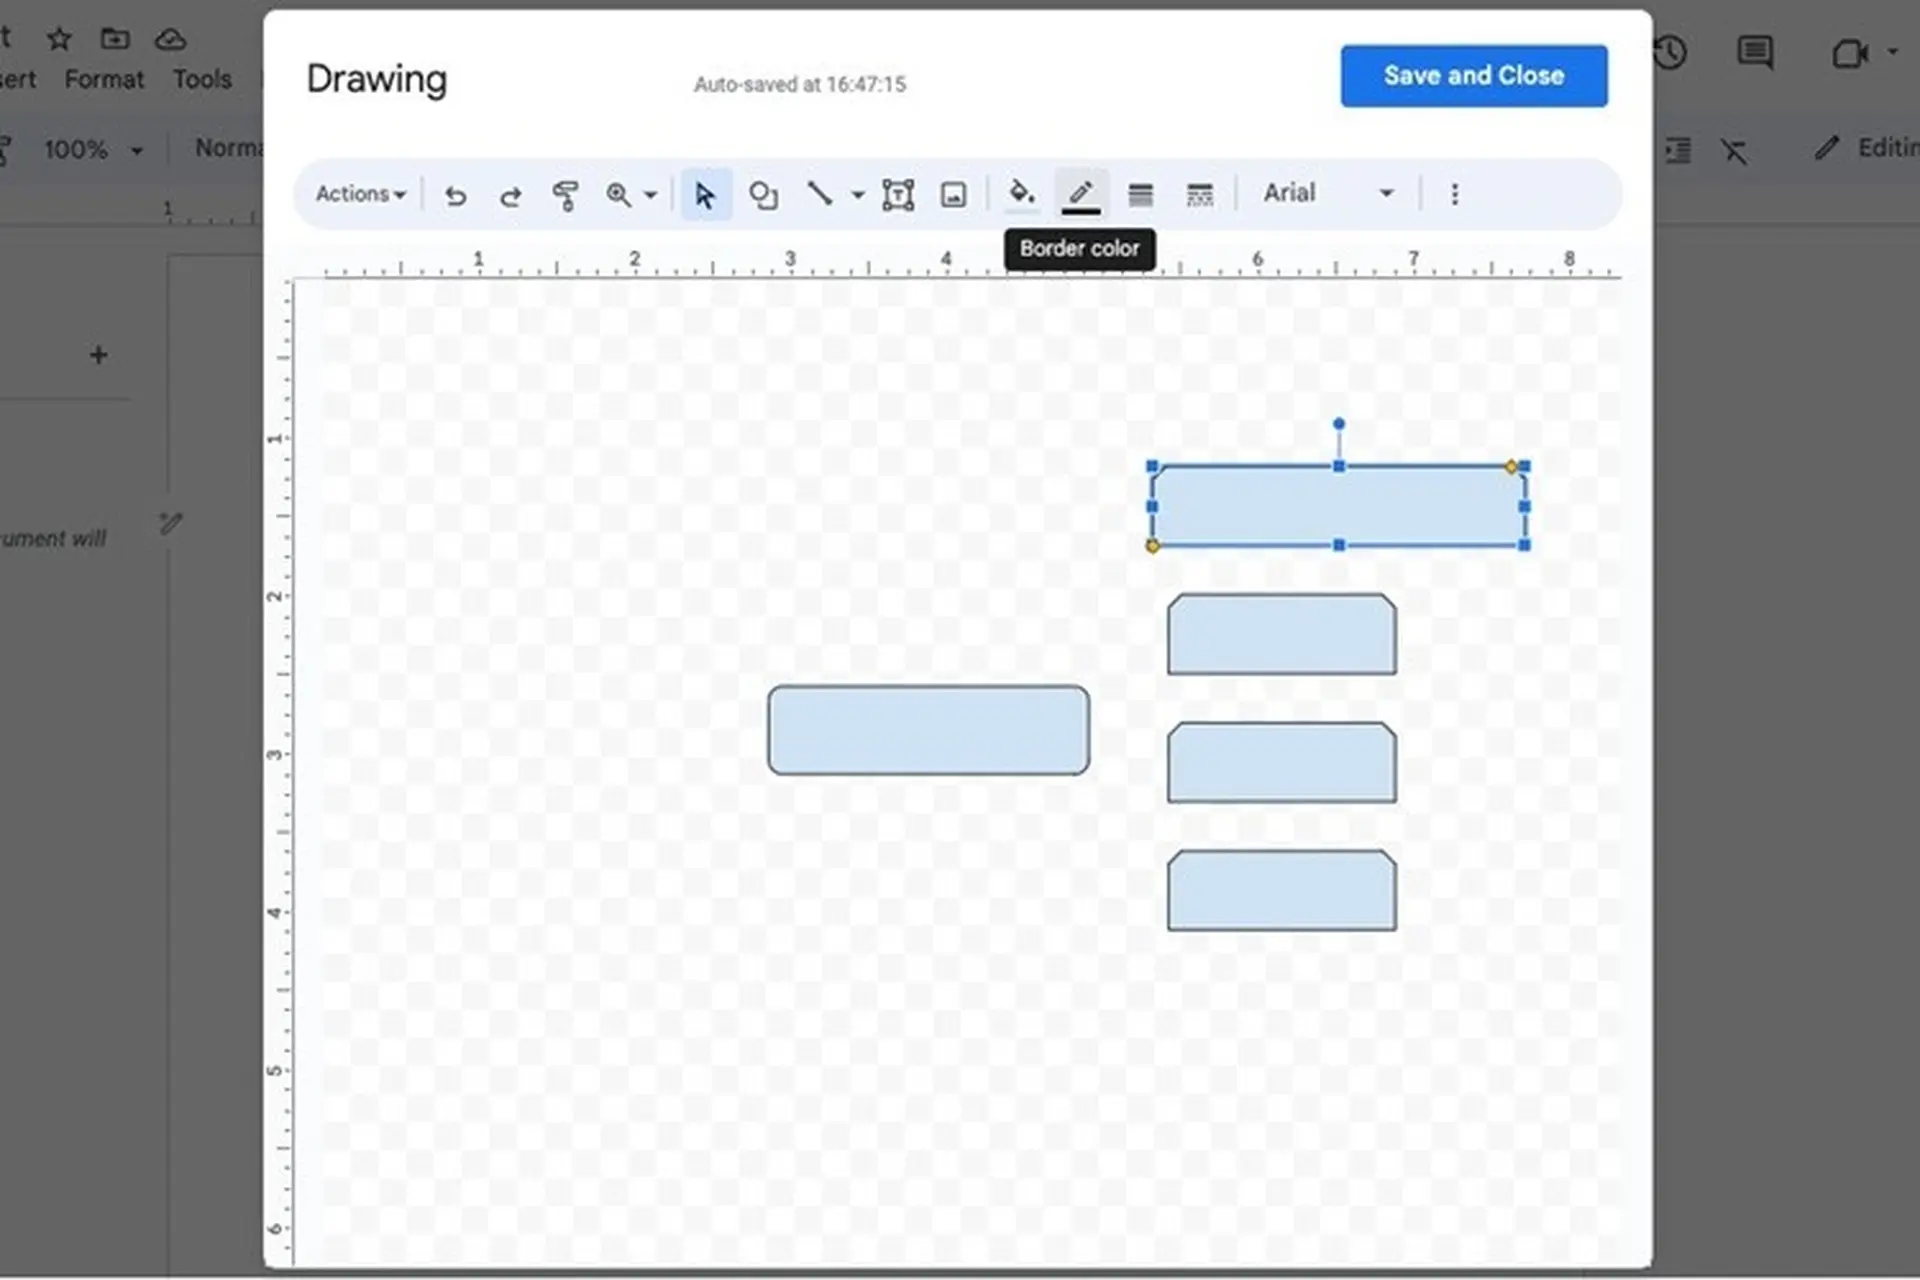
Task: Activate the Paint format tool
Action: pyautogui.click(x=565, y=194)
